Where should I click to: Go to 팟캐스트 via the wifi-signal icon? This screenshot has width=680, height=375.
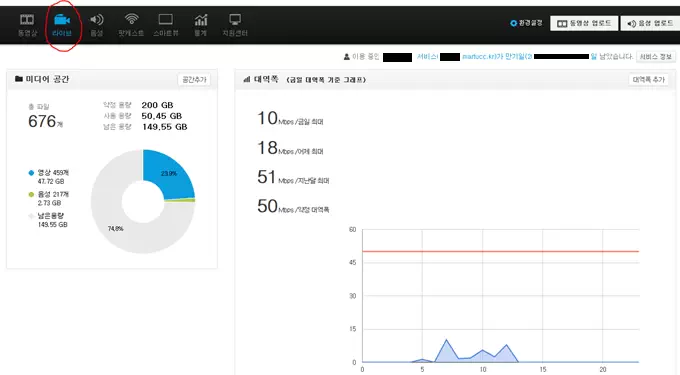131,19
